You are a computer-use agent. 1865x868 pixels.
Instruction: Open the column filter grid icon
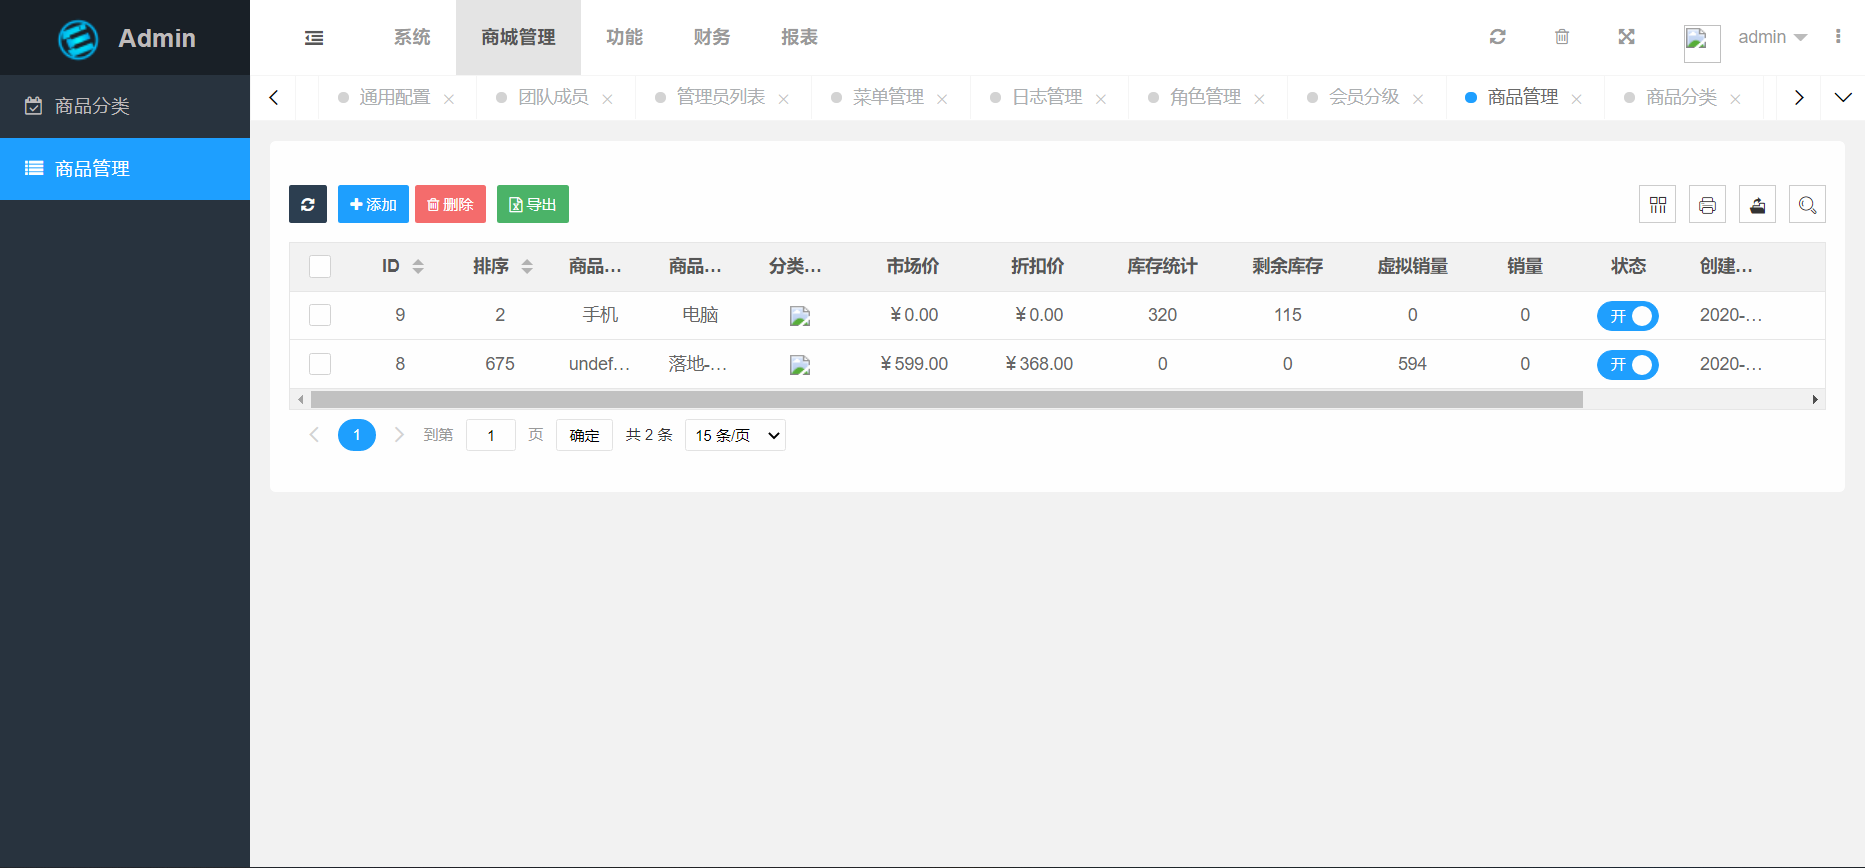1658,204
